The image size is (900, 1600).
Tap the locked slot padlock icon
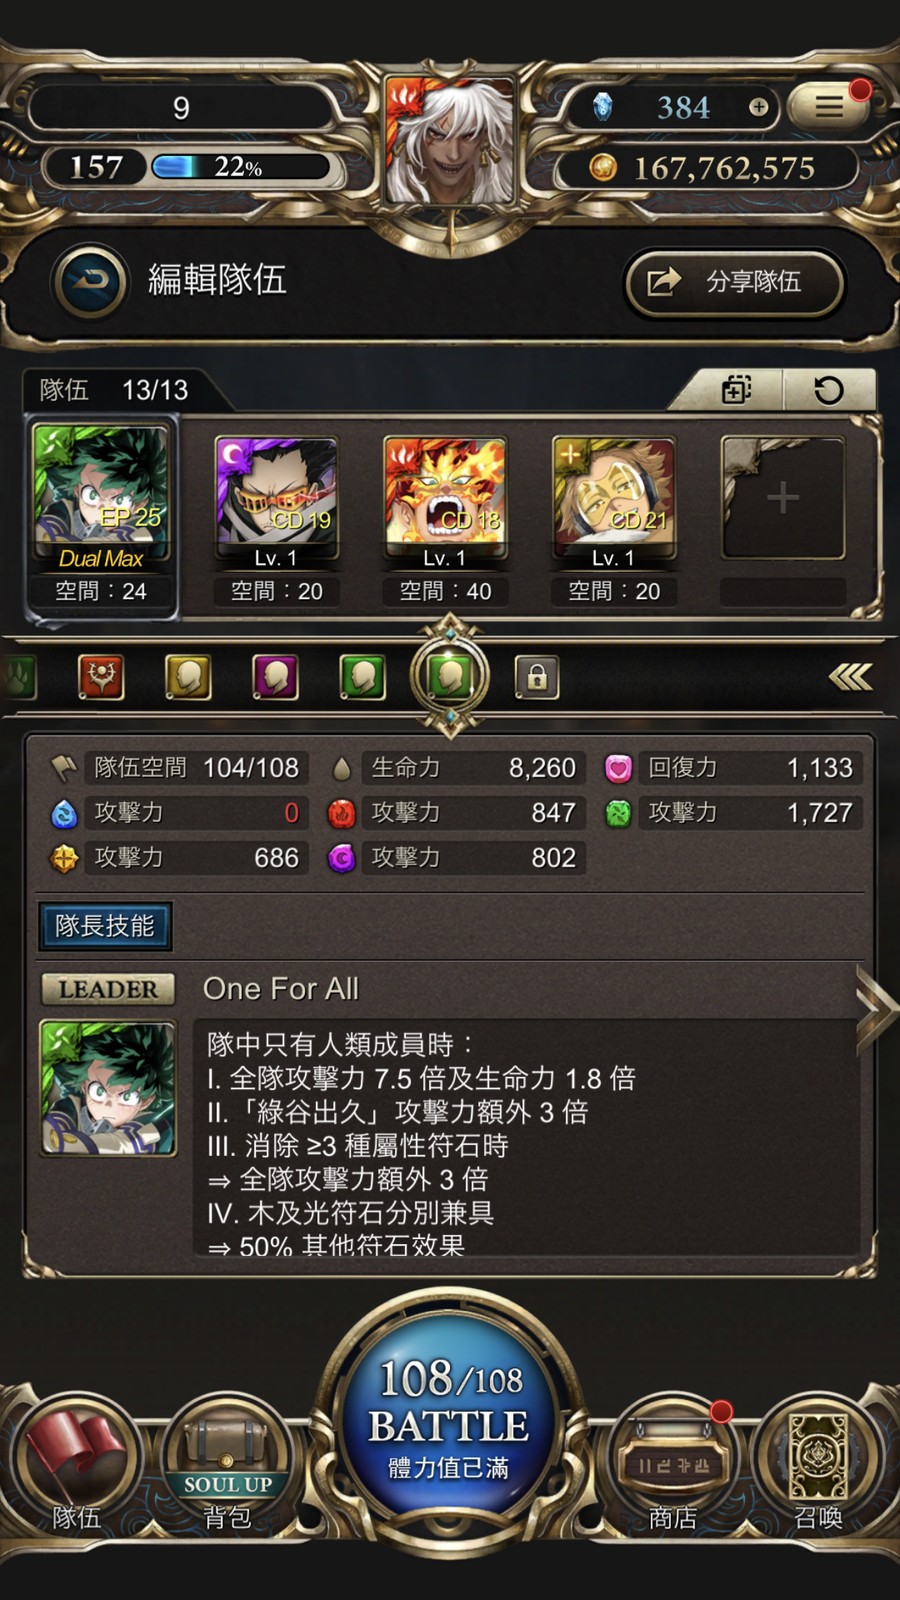coord(537,677)
